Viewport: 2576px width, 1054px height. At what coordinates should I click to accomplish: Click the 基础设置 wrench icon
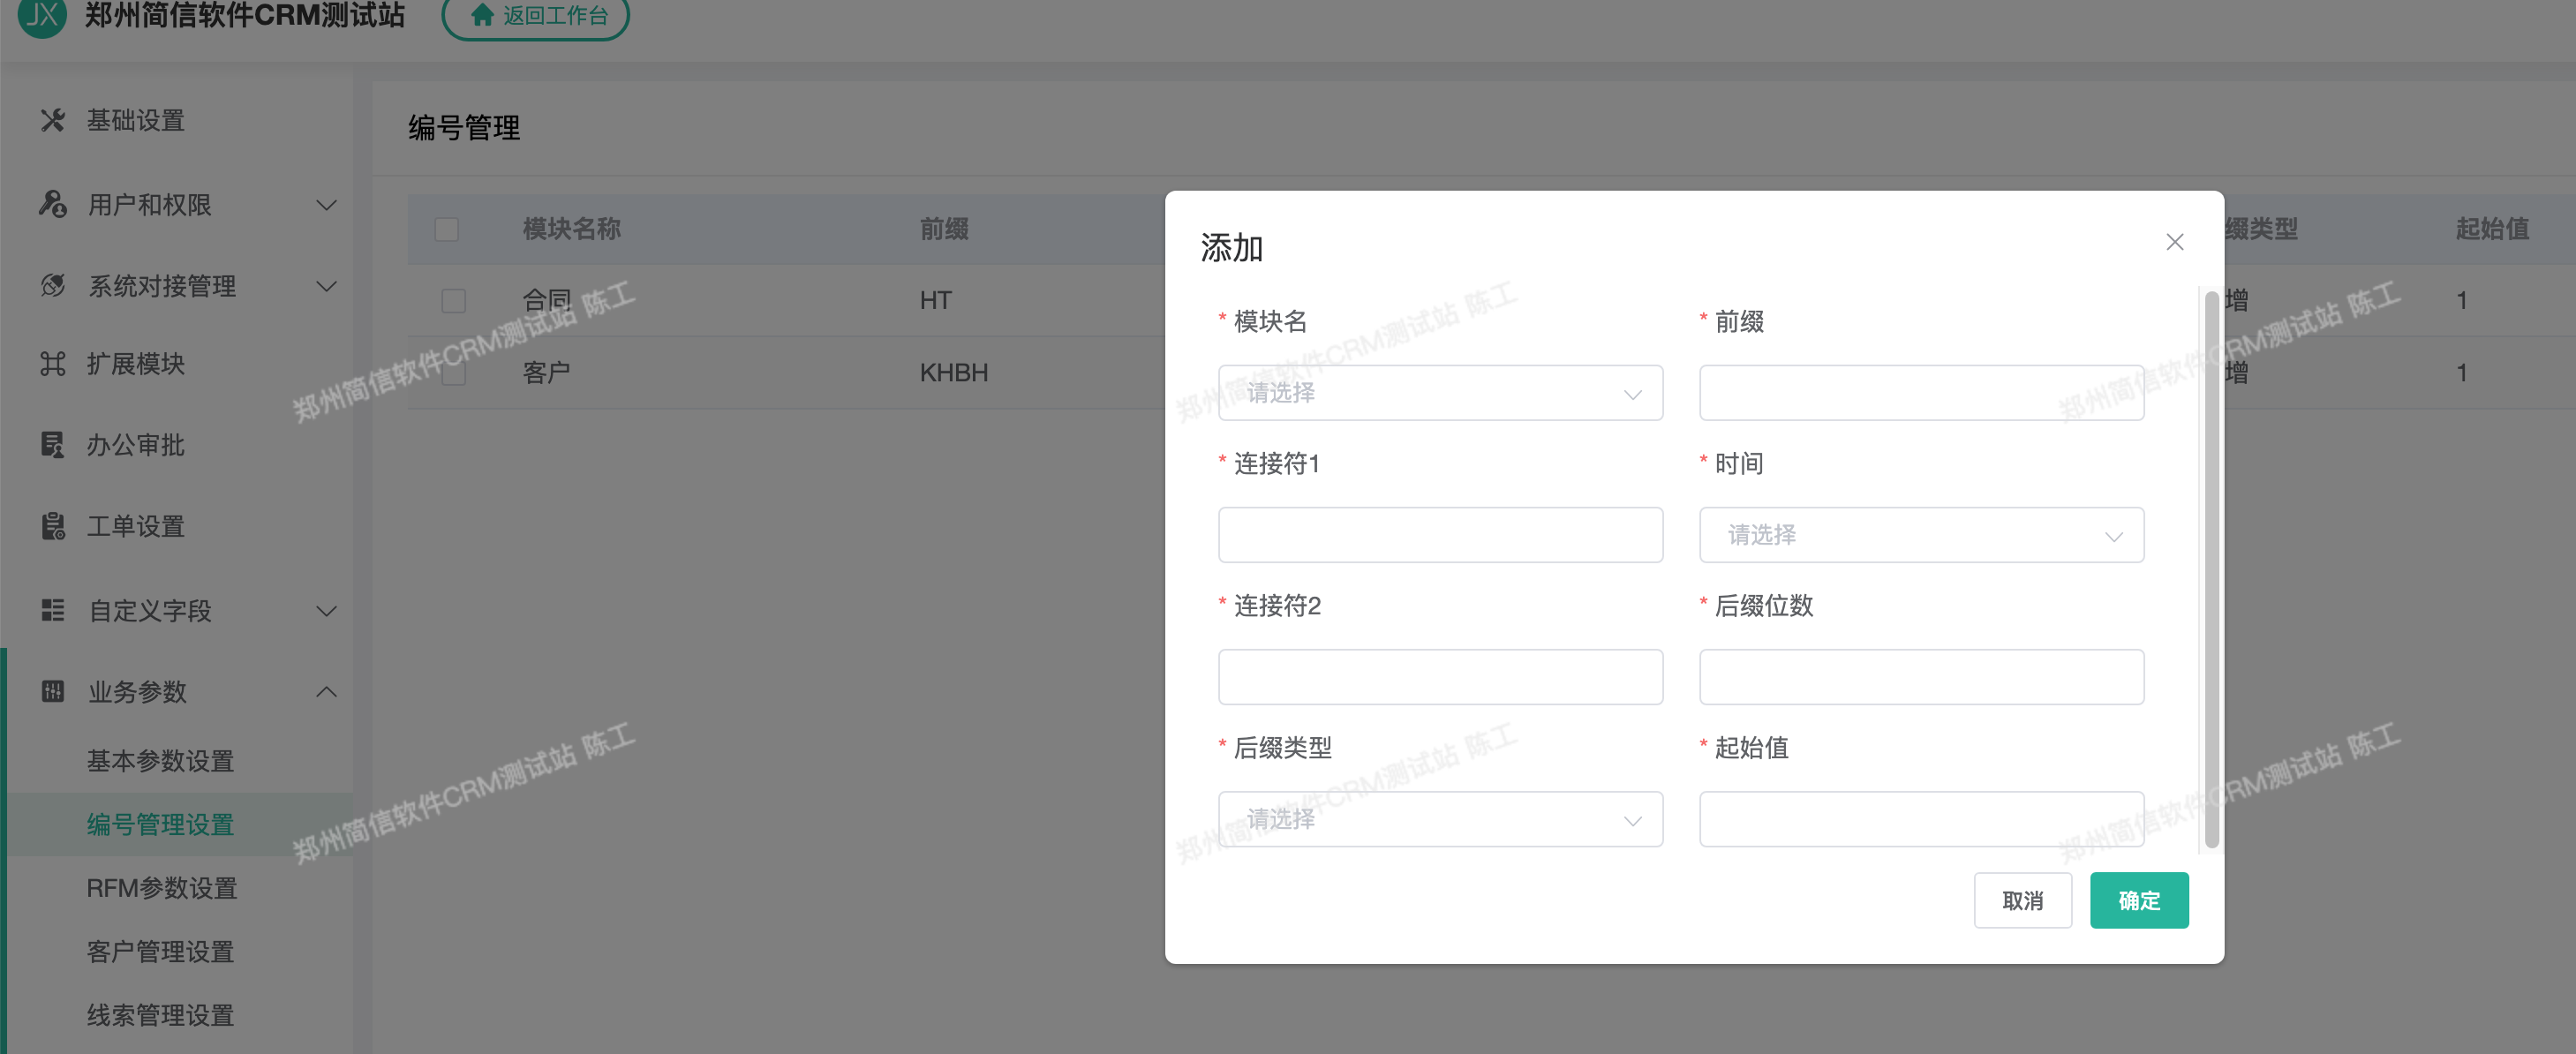[x=53, y=121]
